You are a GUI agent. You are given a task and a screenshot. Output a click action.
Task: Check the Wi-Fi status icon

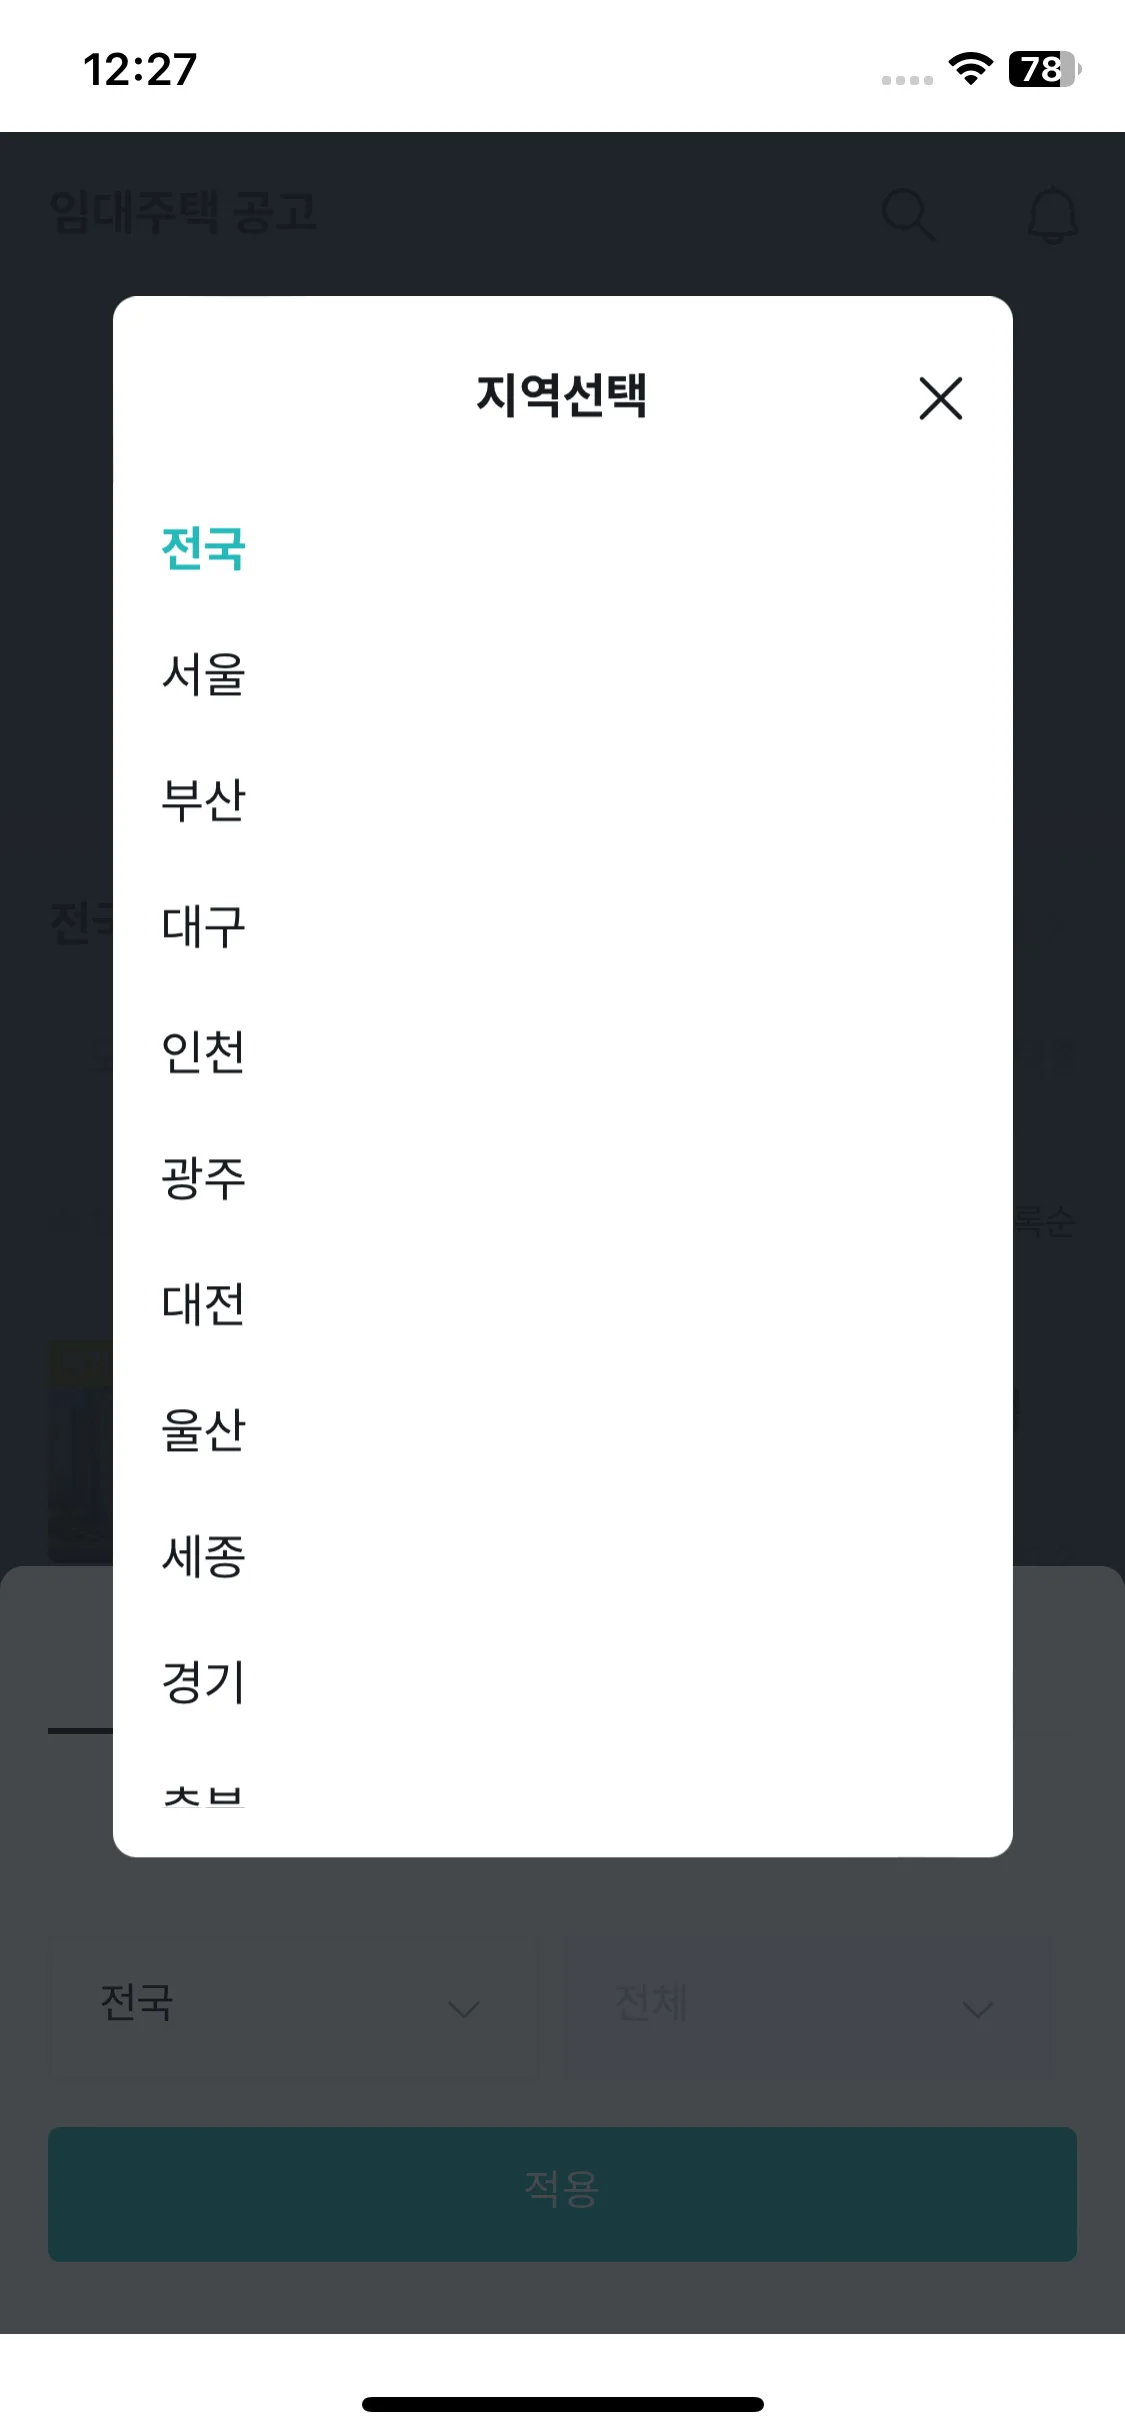970,69
